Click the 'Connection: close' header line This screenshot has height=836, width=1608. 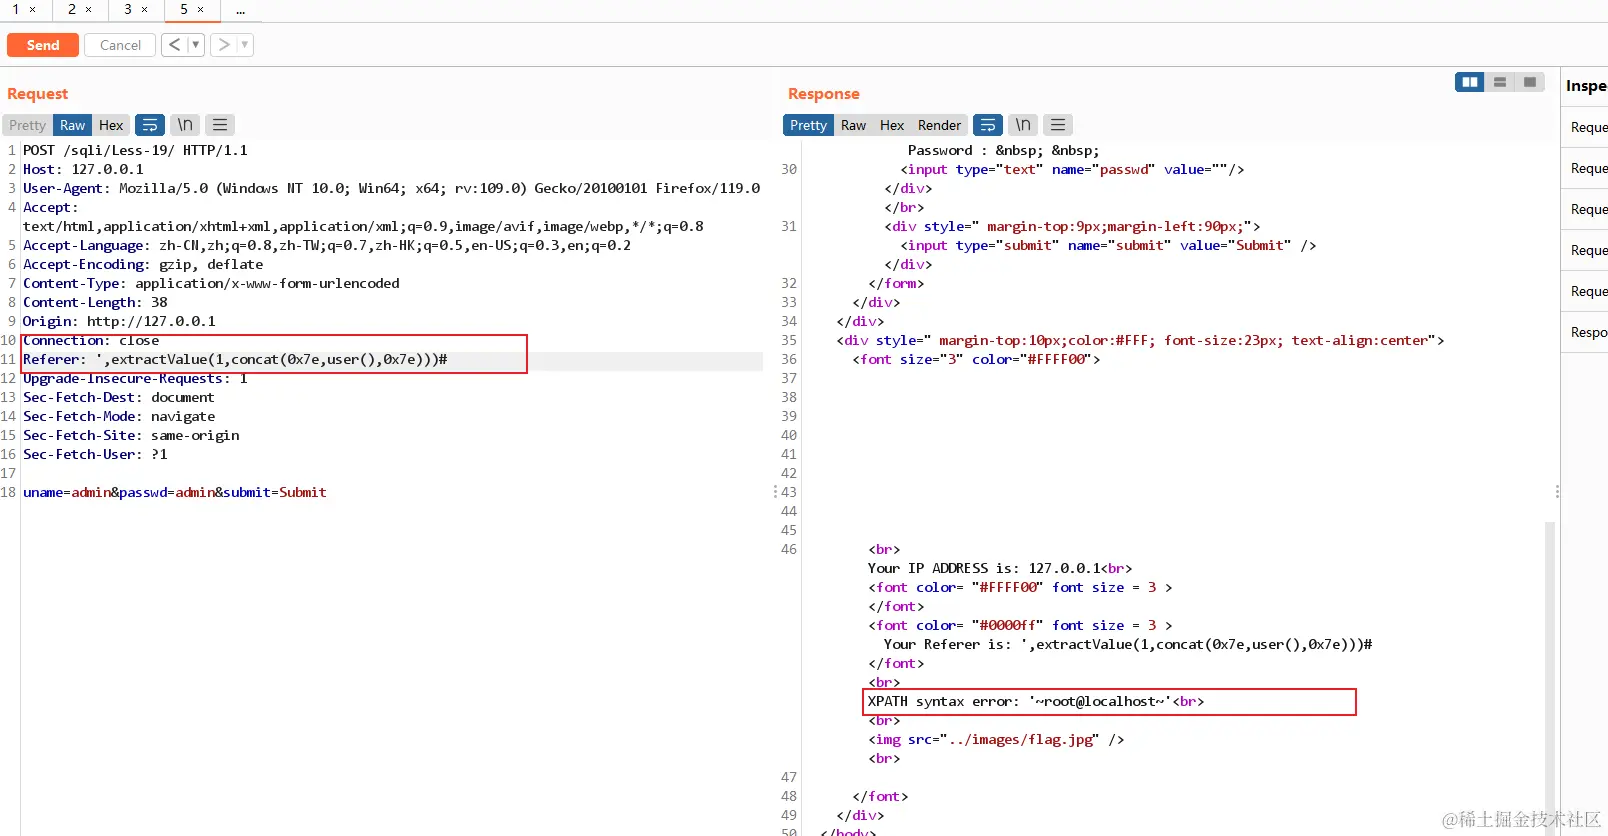point(91,340)
